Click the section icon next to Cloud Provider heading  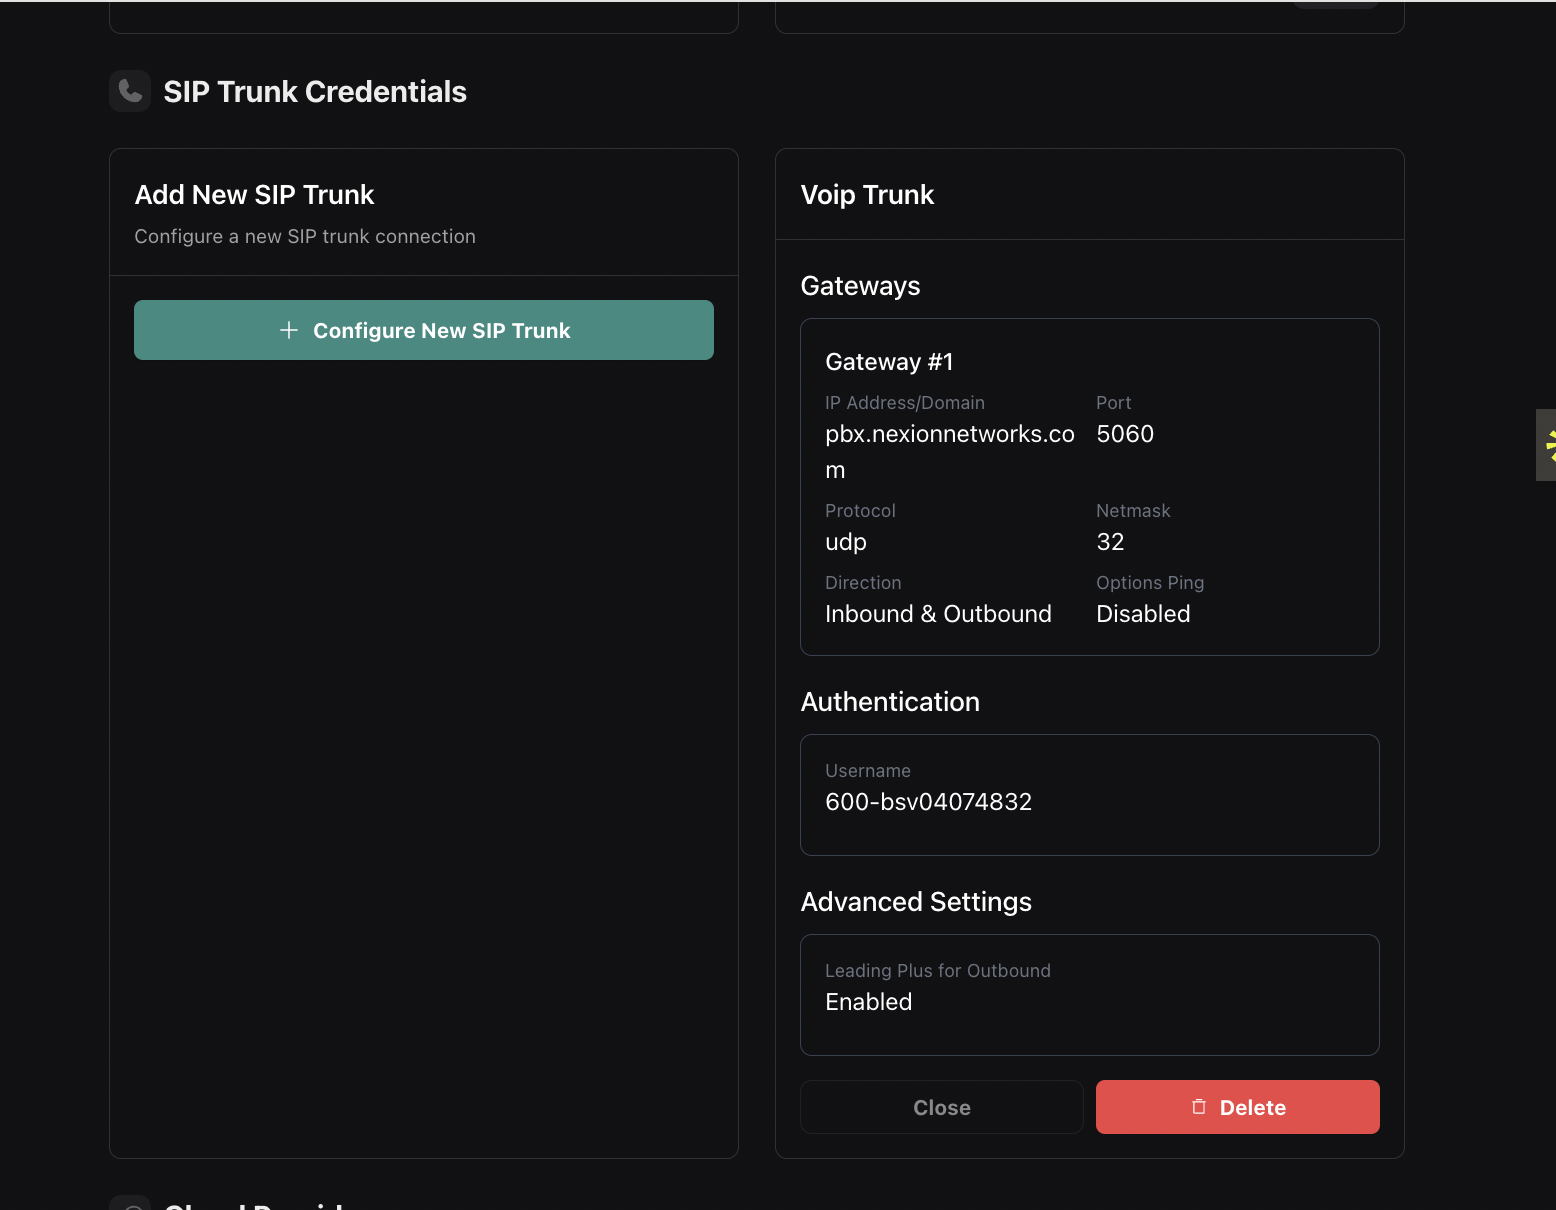[130, 1206]
